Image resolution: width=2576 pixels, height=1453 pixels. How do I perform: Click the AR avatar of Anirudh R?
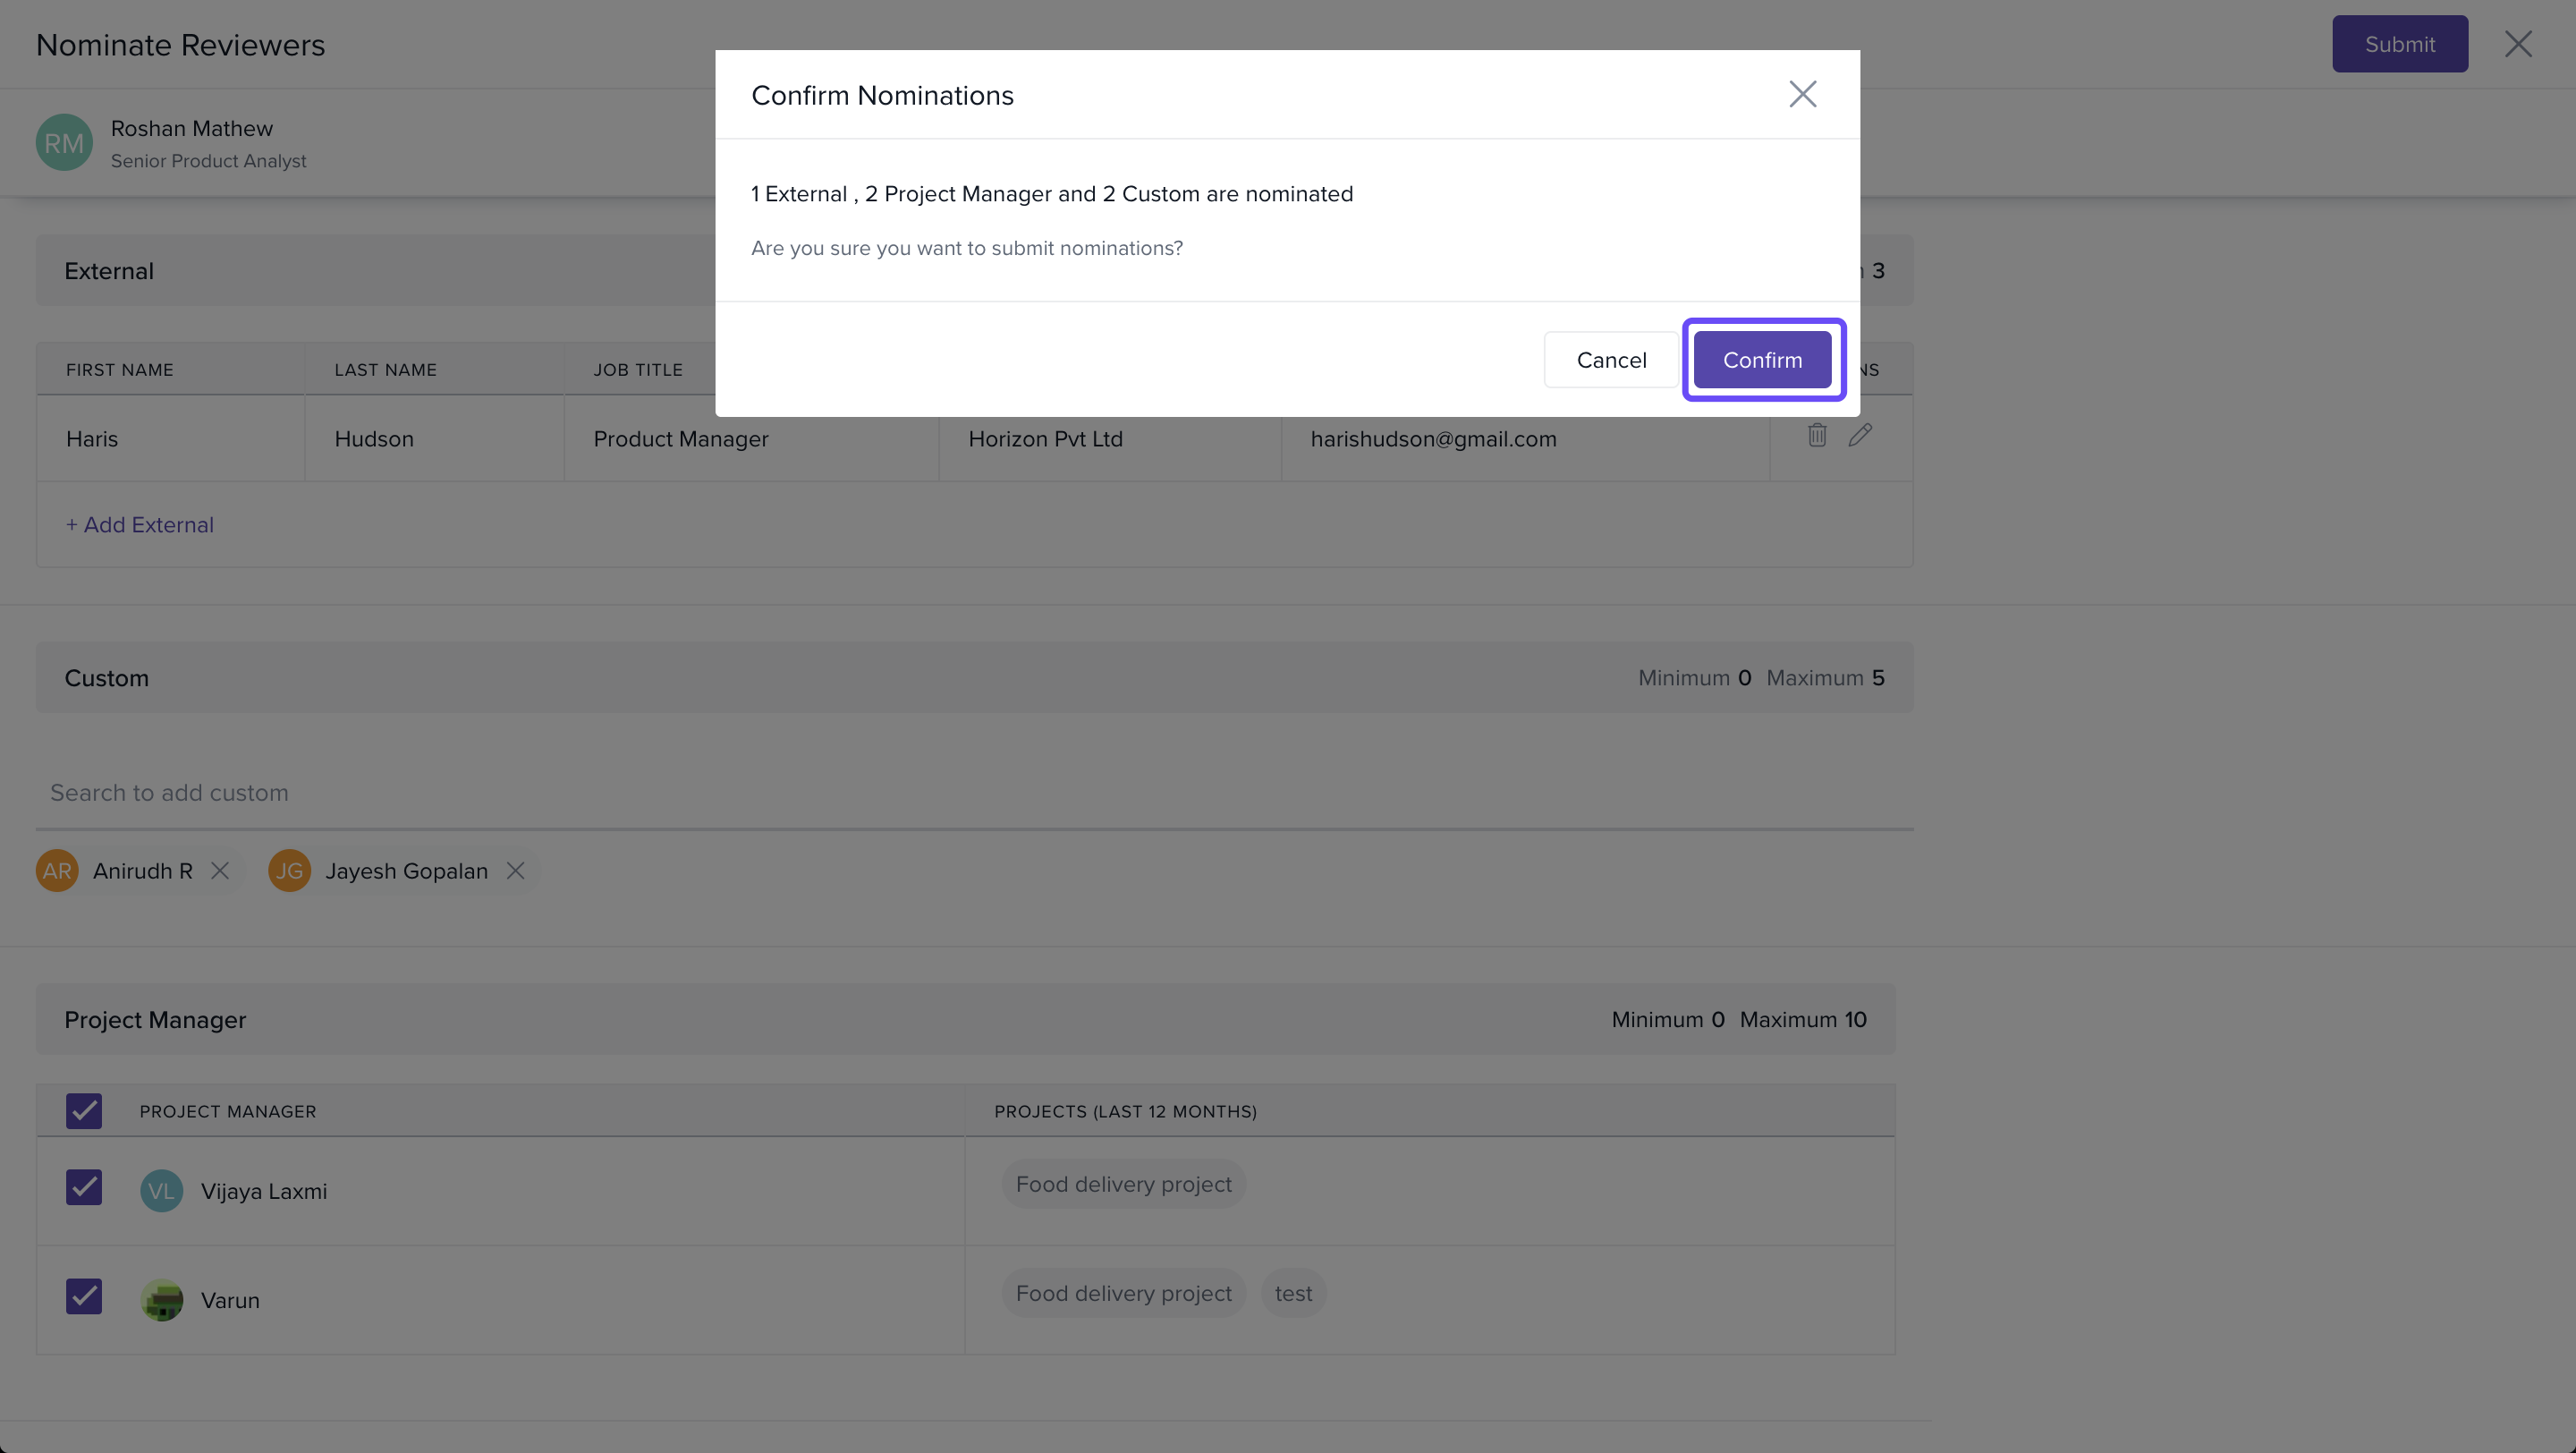pyautogui.click(x=57, y=871)
